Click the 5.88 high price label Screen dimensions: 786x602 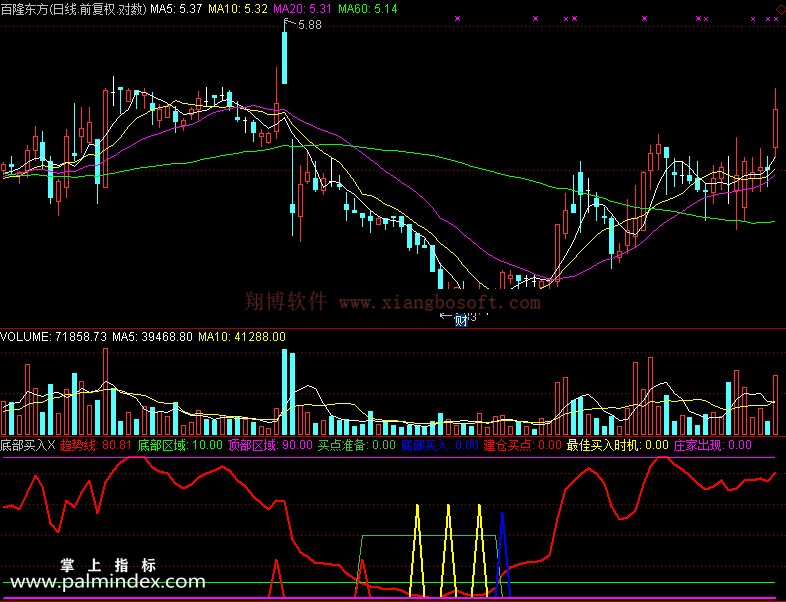tap(309, 25)
